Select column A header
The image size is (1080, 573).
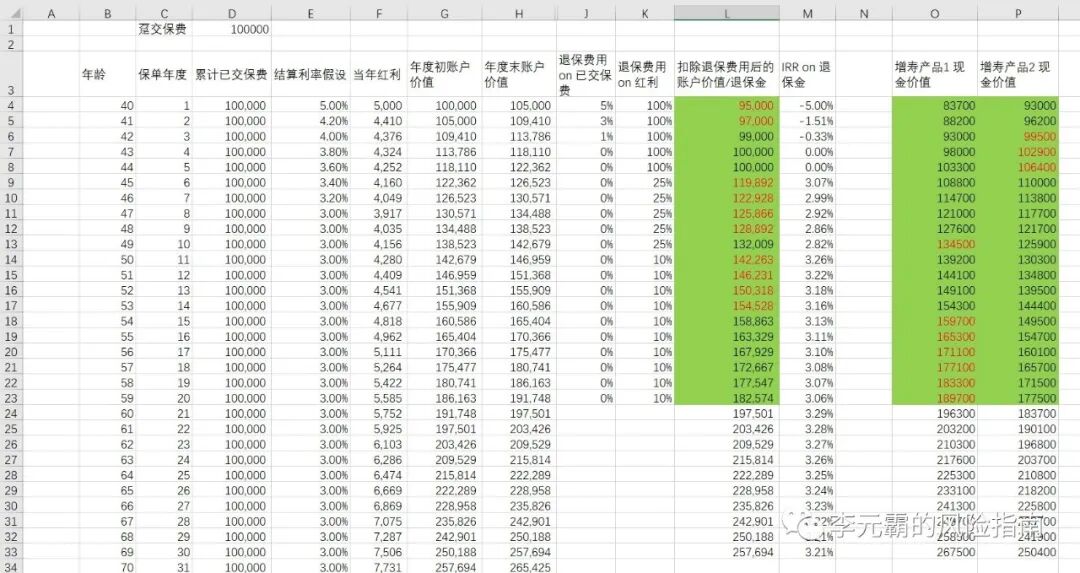(51, 13)
